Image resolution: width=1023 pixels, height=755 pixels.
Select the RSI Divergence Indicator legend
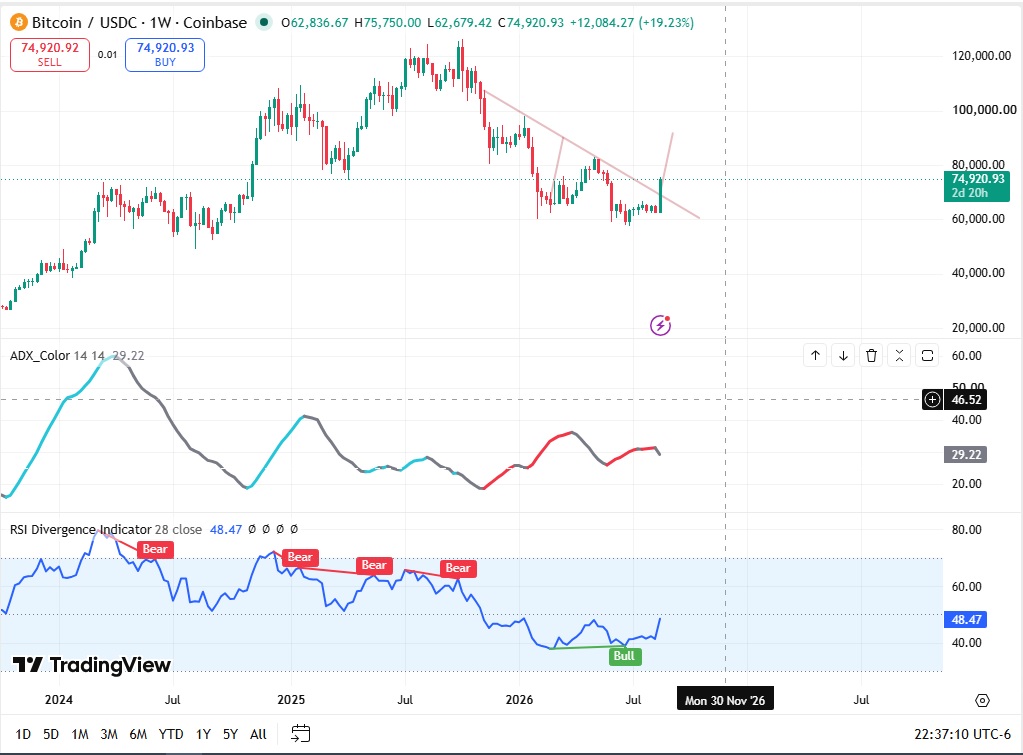81,529
